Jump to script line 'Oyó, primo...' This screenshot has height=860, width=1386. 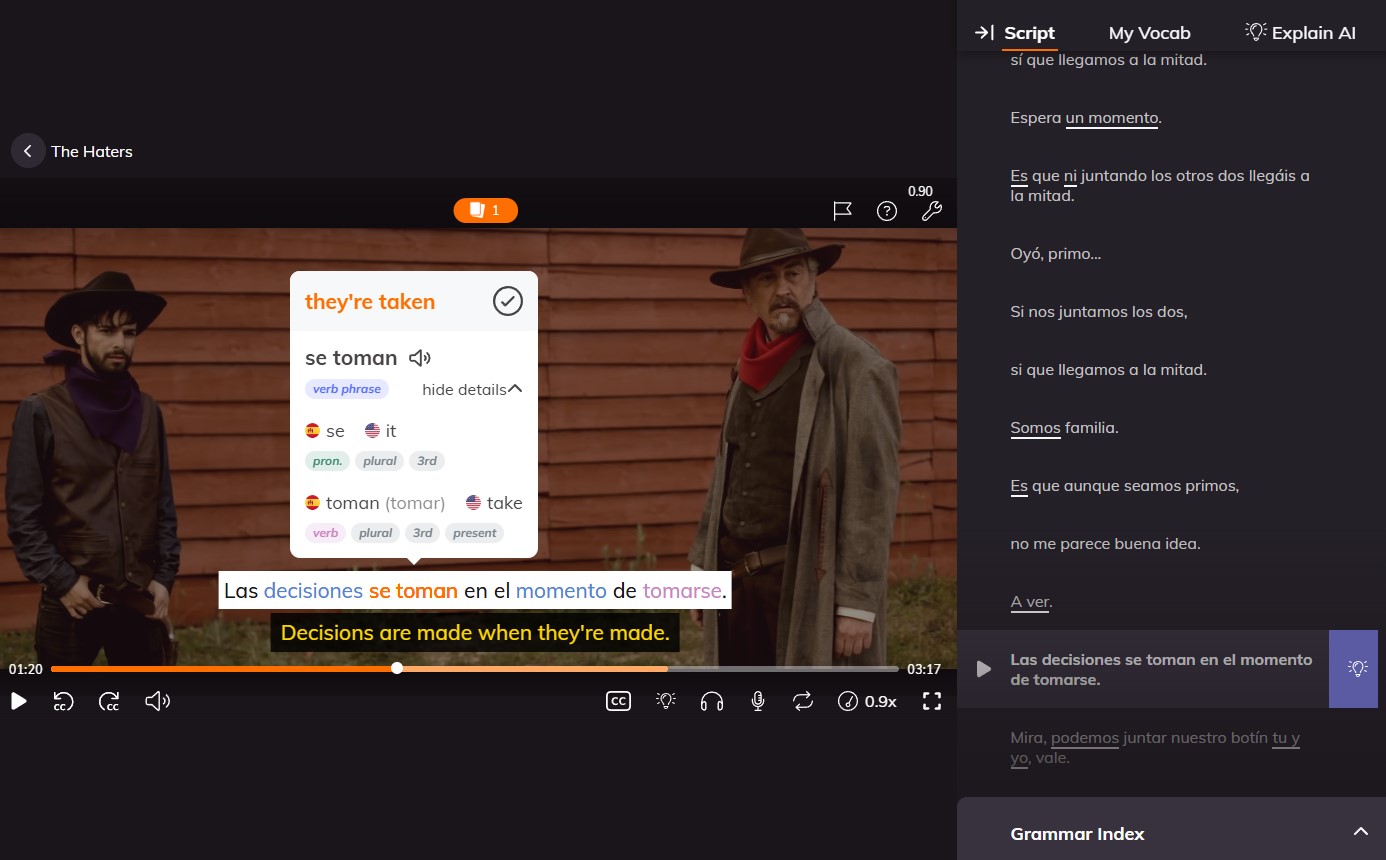[1056, 254]
